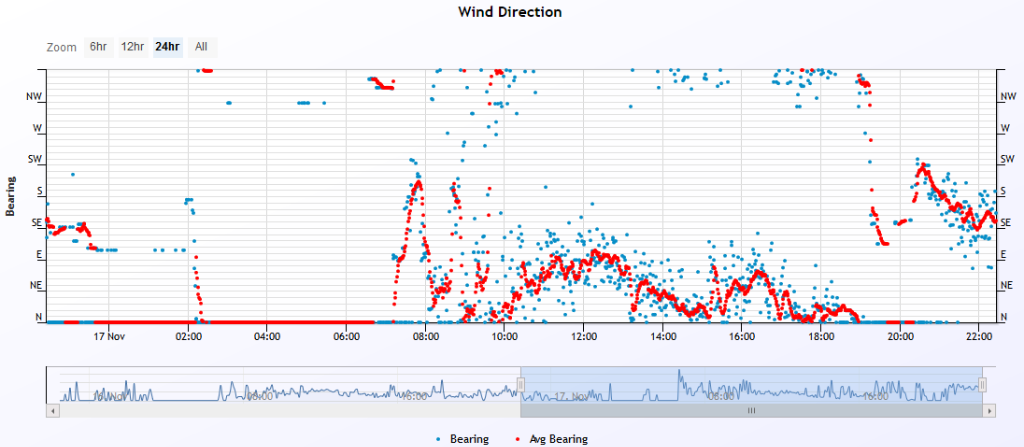Select the All zoom button
Viewport: 1024px width, 447px height.
202,47
